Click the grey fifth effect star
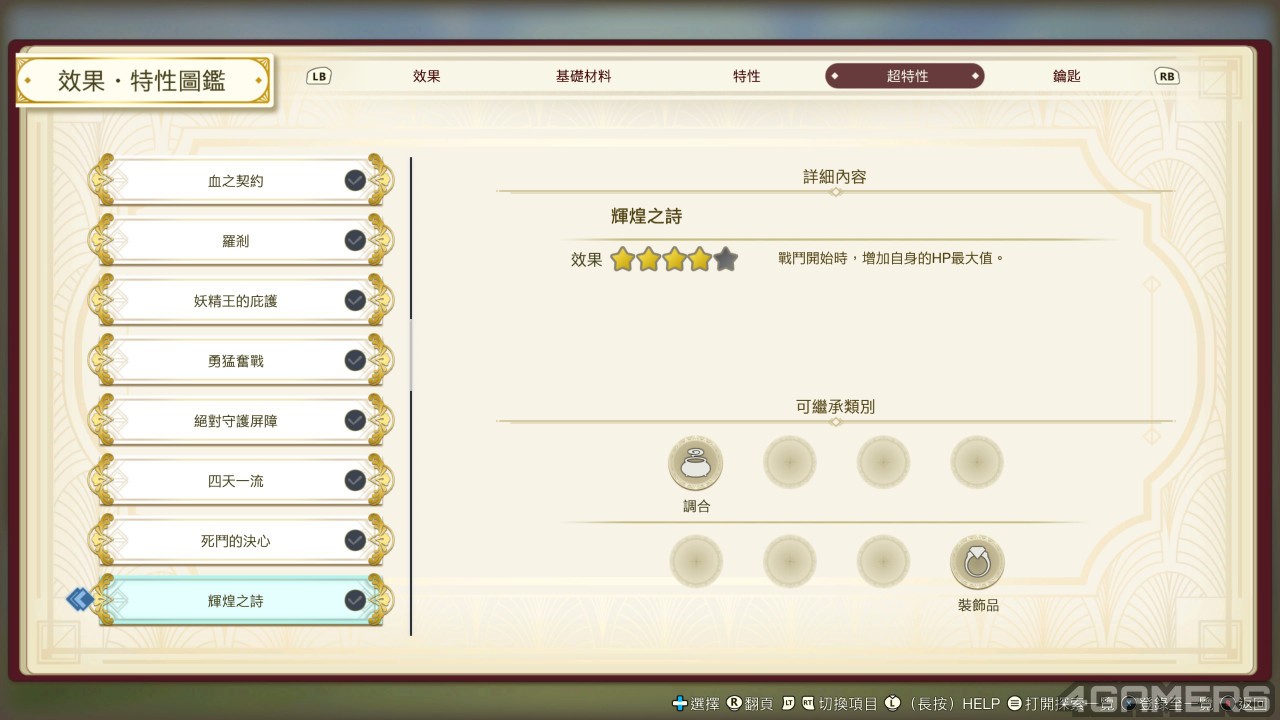 726,260
